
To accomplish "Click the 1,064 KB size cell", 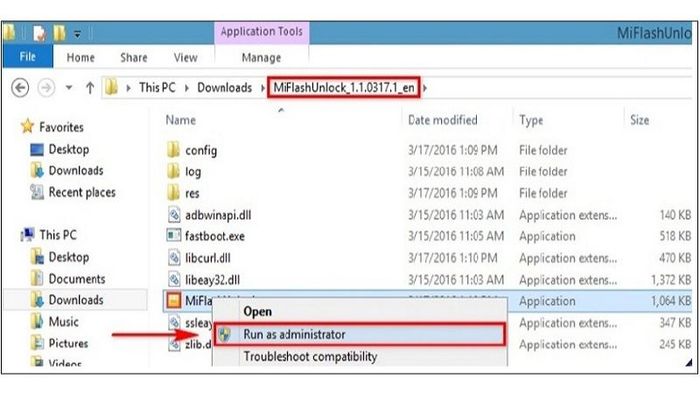I will coord(671,301).
